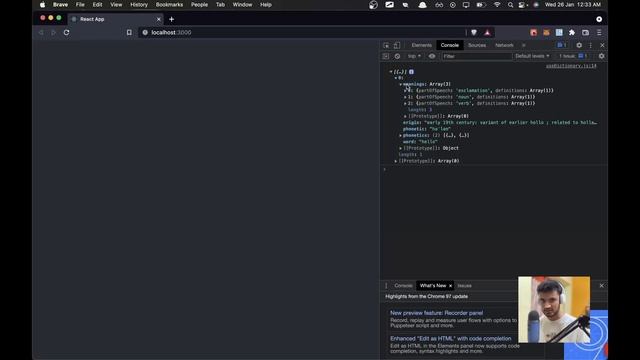Bookmark the page with the bookmark icon
The width and height of the screenshot is (640, 360).
129,33
